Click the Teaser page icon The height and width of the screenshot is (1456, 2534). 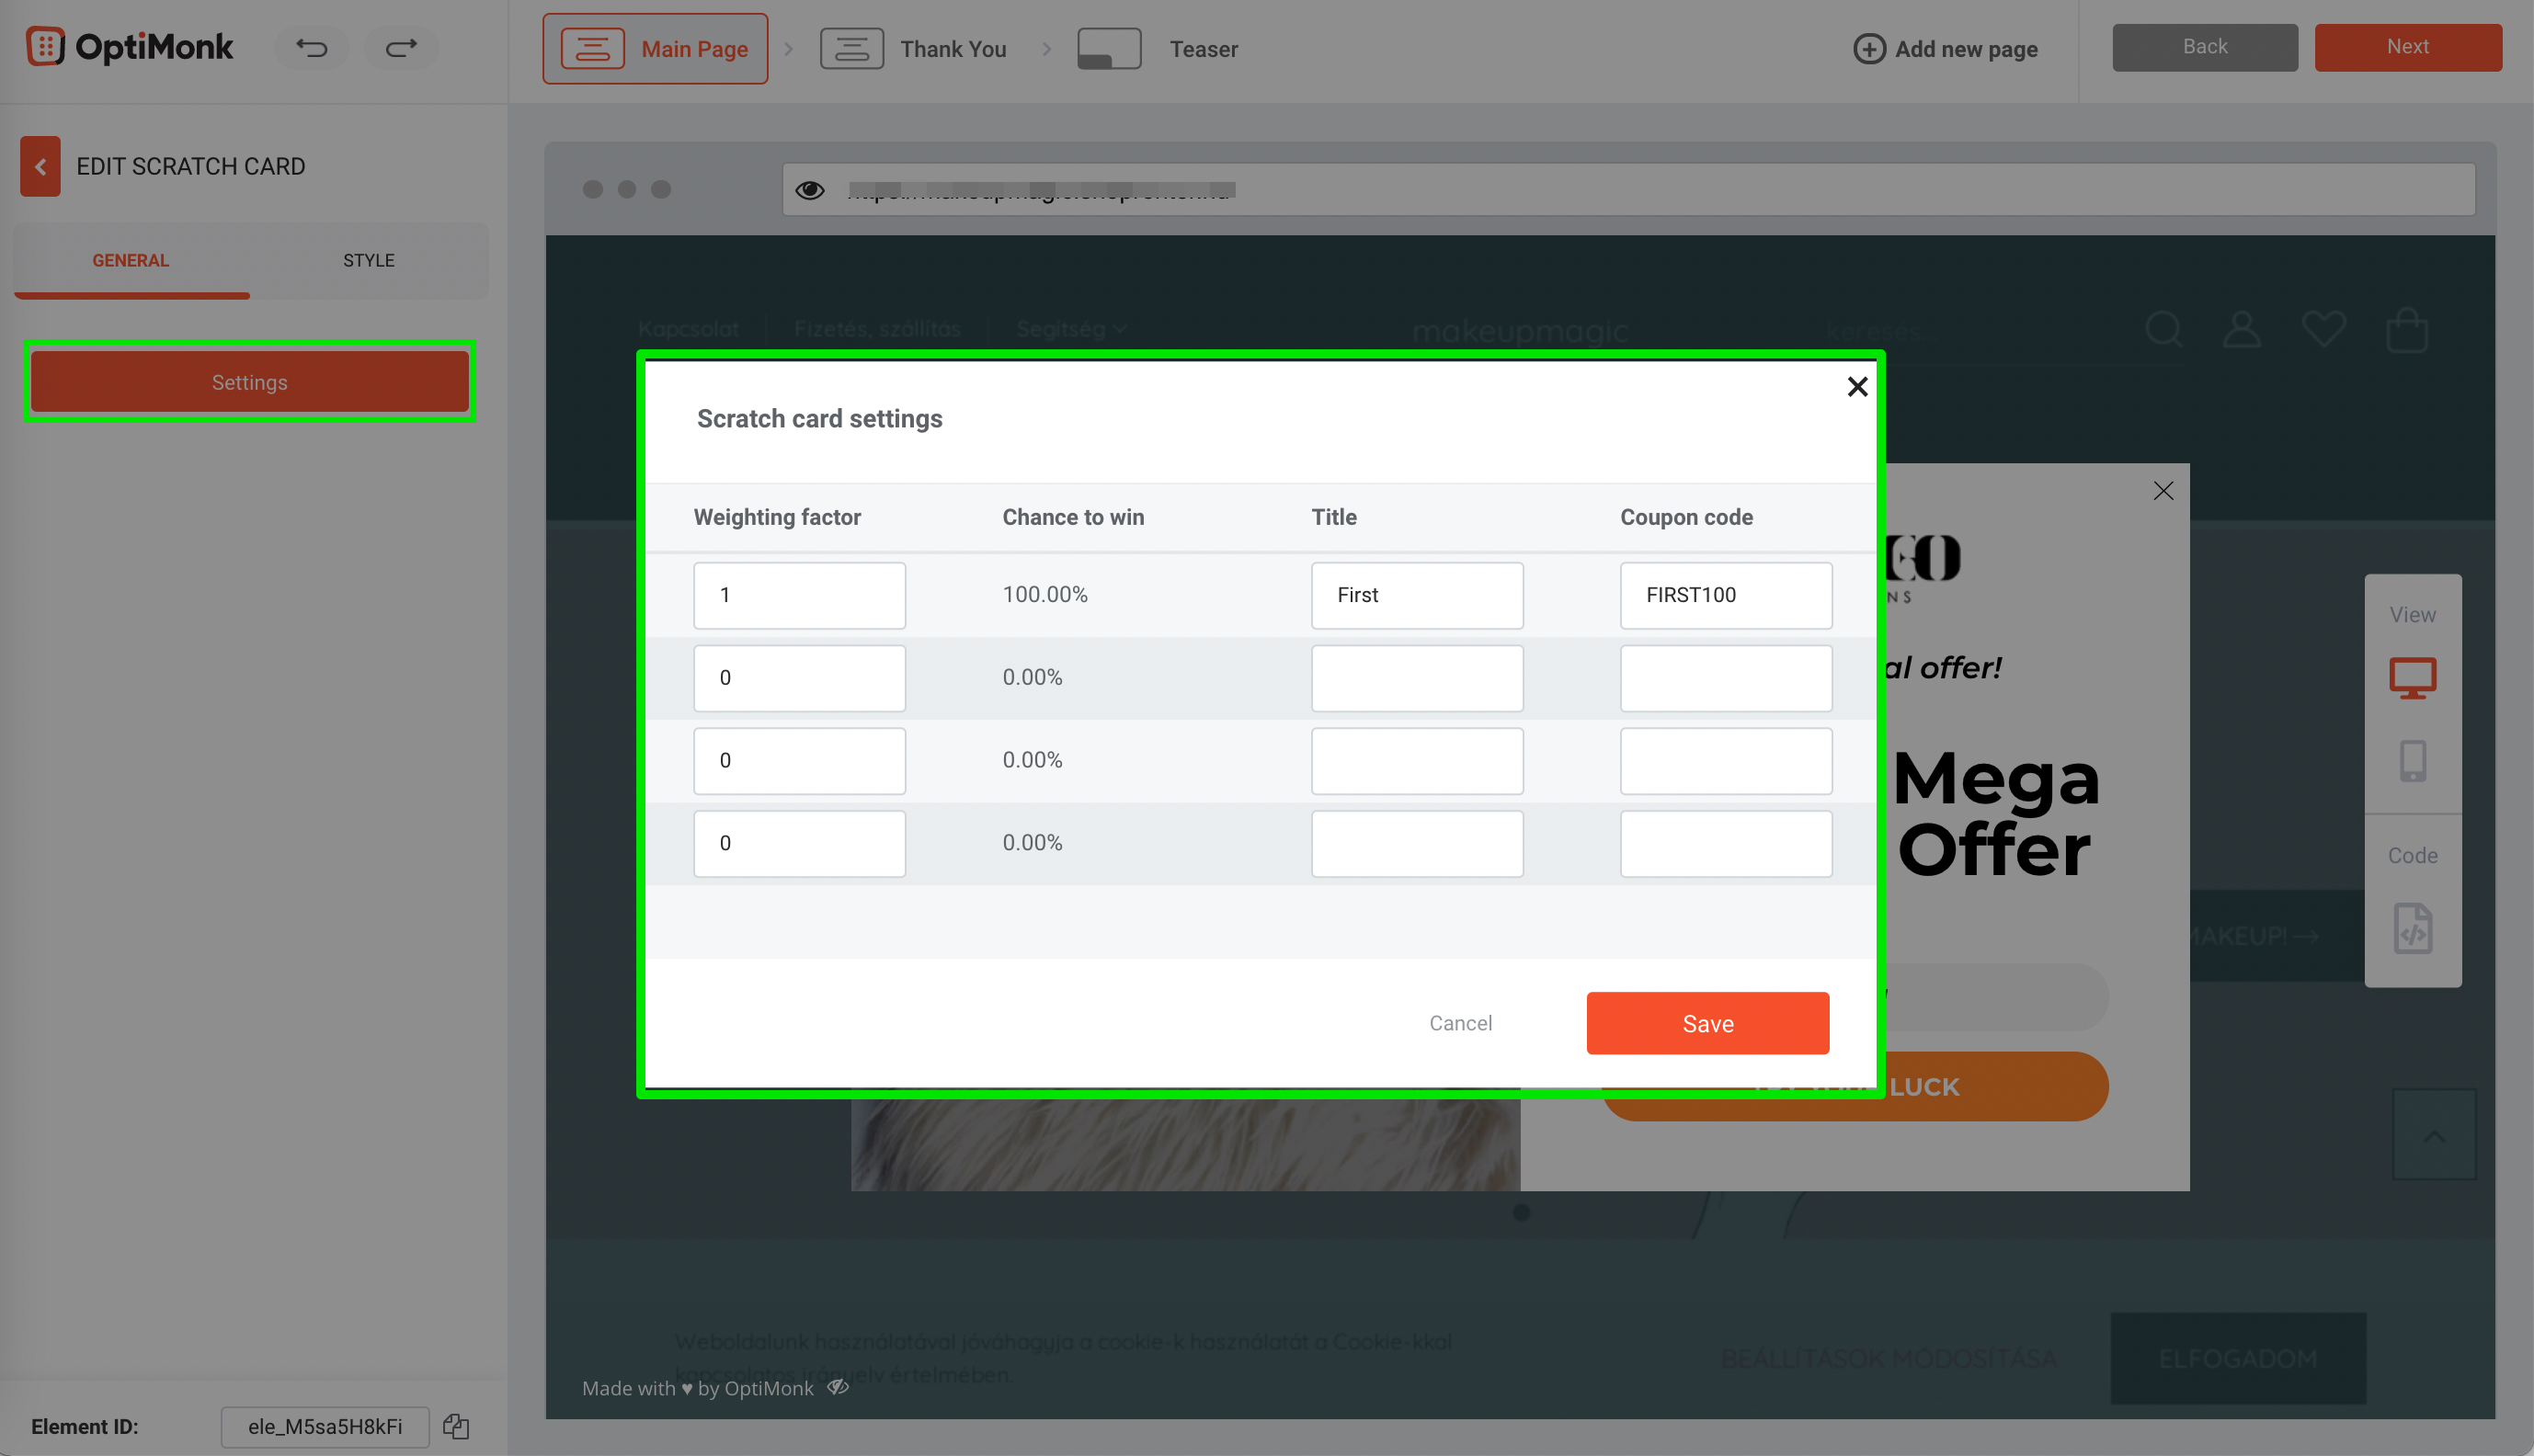pos(1108,47)
